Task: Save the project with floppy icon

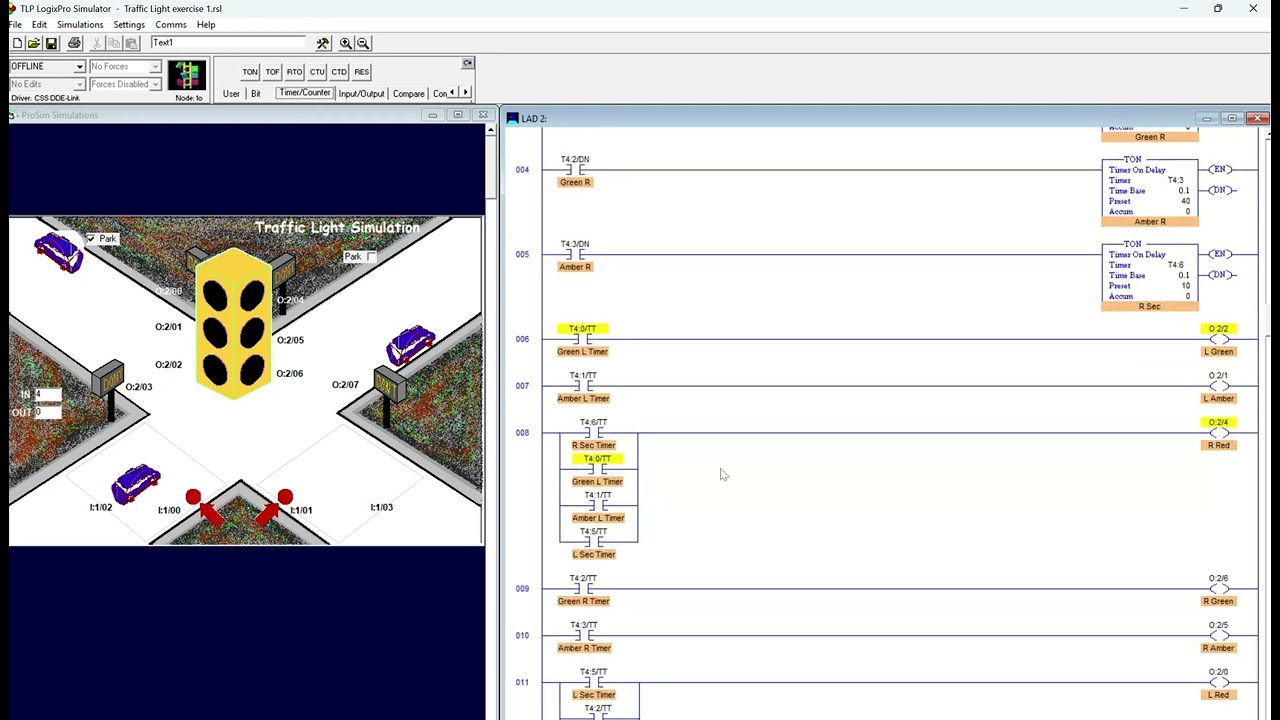Action: pyautogui.click(x=51, y=43)
